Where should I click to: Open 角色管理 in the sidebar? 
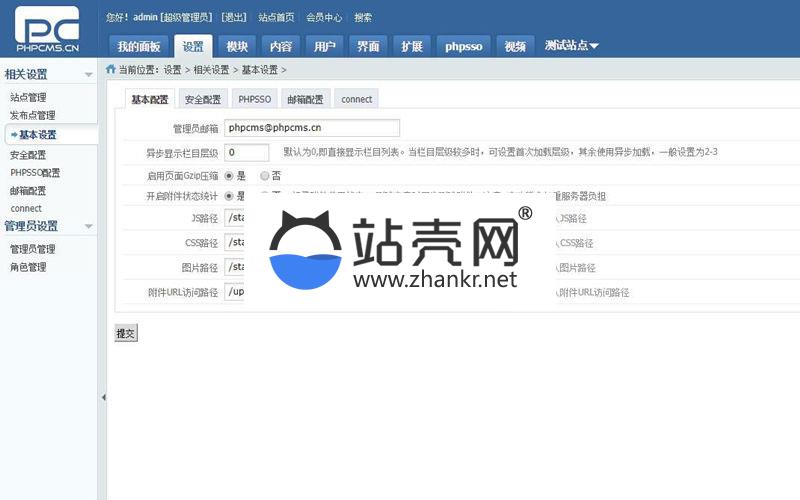28,267
